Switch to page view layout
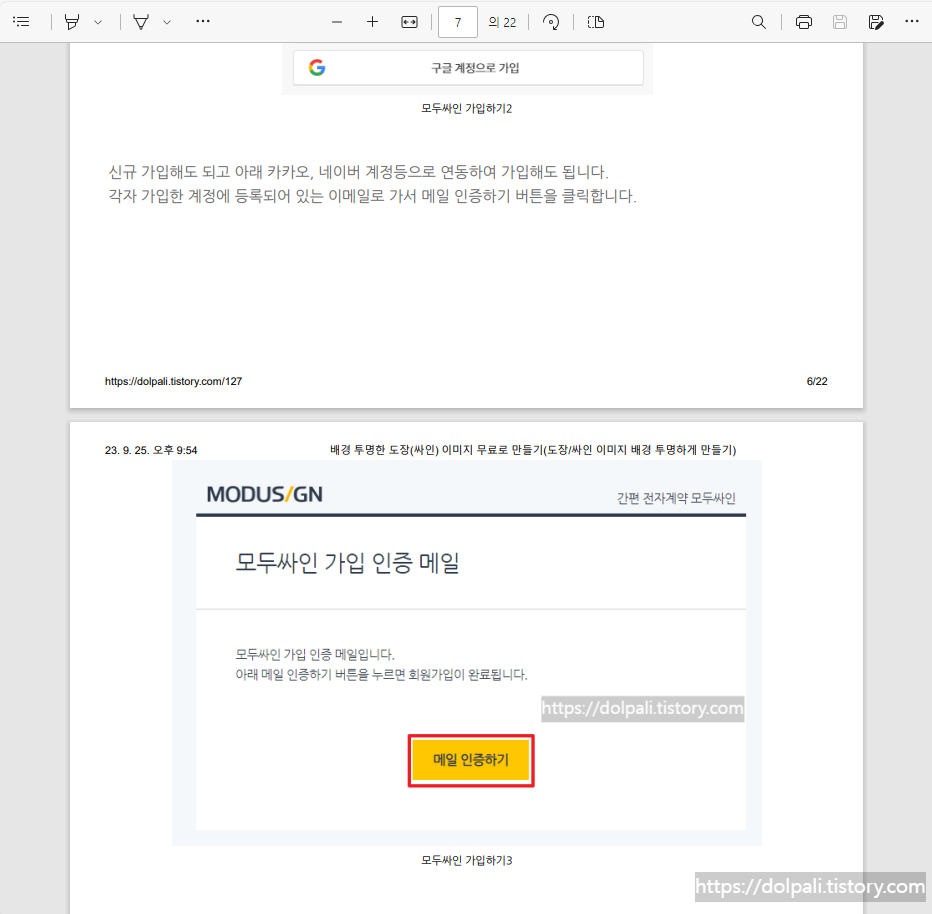Screen dimensions: 932x914 tap(596, 23)
